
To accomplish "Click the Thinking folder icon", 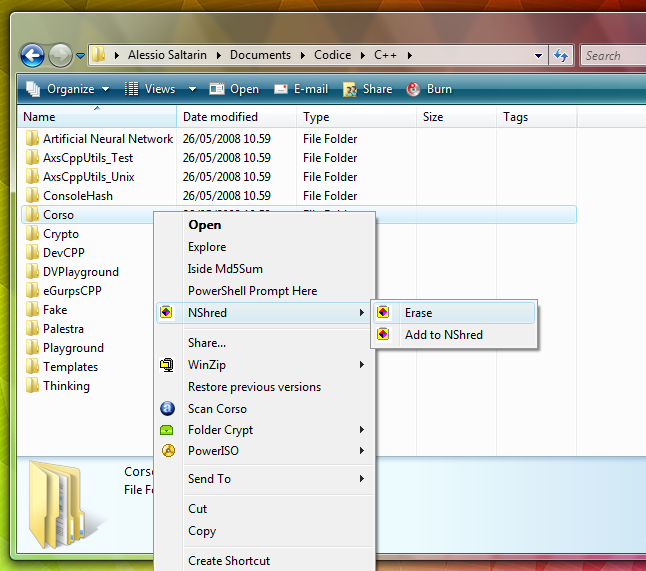I will pyautogui.click(x=32, y=385).
